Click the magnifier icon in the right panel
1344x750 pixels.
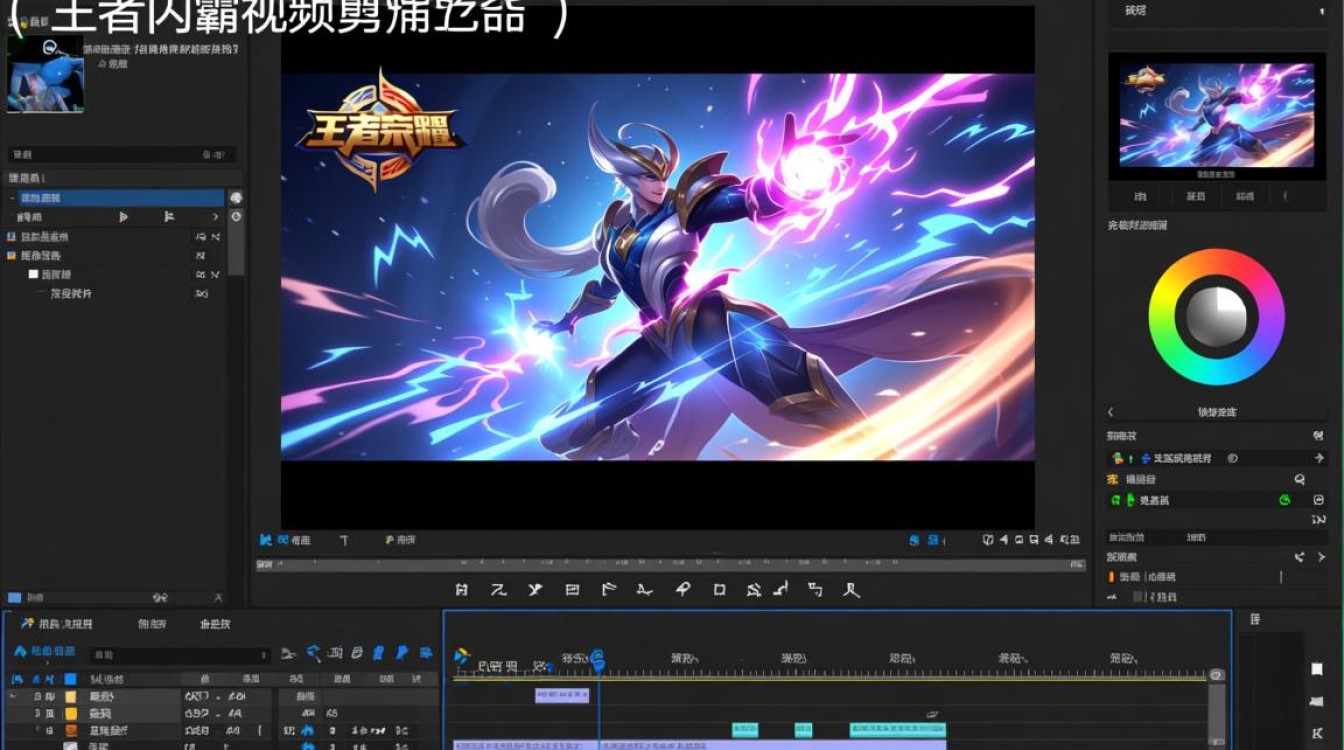pos(1300,480)
